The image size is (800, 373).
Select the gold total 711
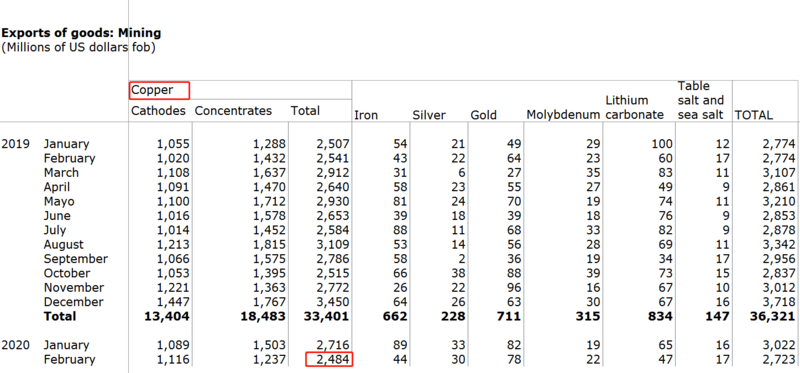click(x=509, y=316)
